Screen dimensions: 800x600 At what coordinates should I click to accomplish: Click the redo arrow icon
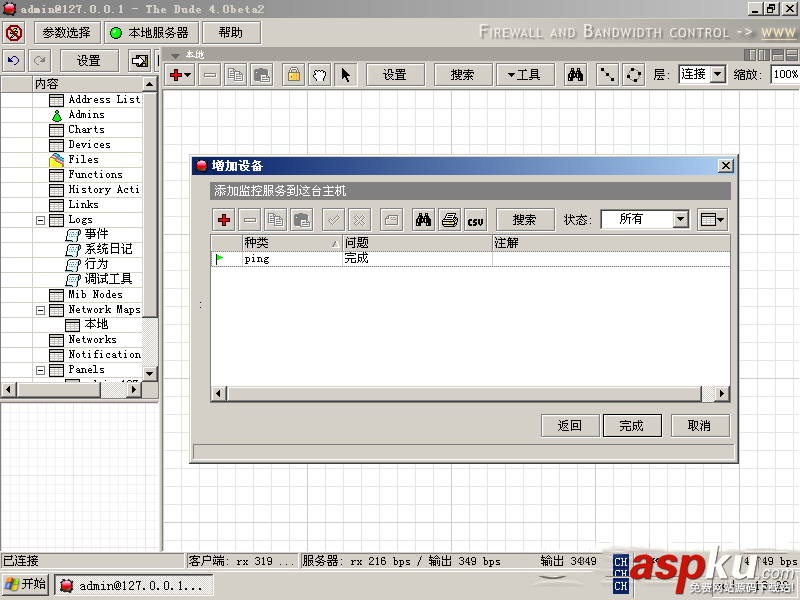click(x=39, y=61)
